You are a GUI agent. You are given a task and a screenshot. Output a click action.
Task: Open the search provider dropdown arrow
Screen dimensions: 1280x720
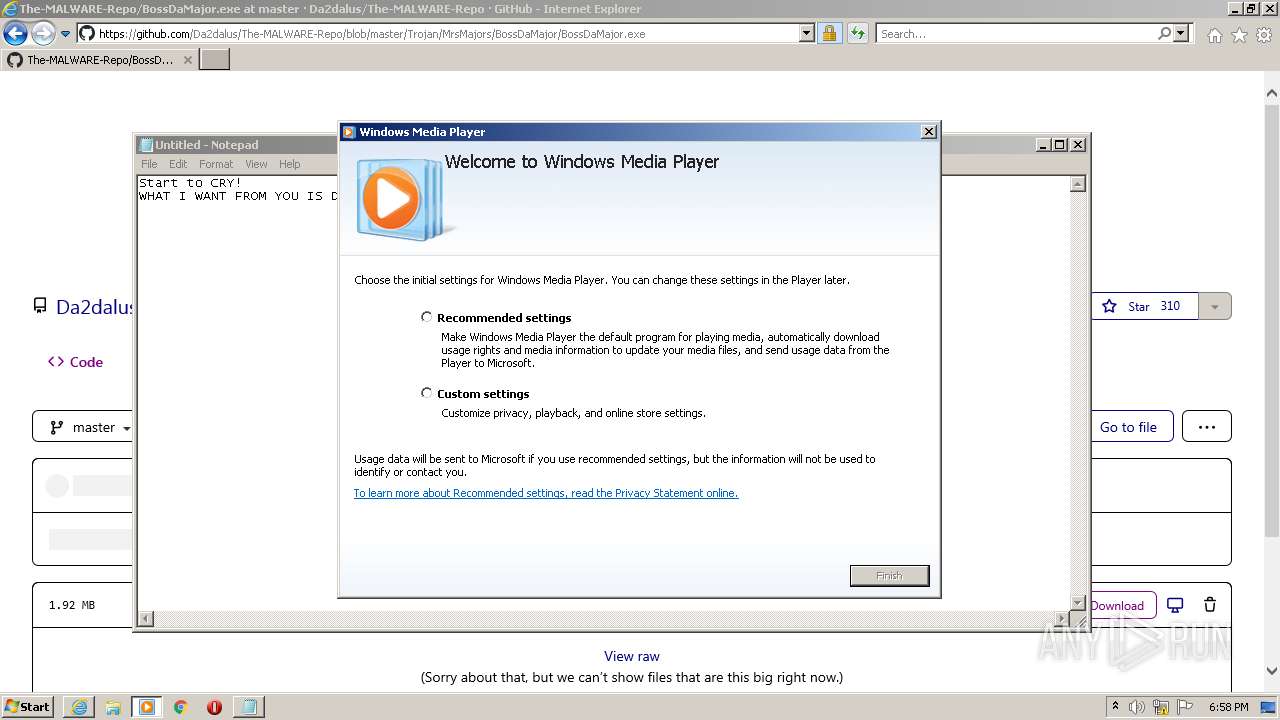pyautogui.click(x=1181, y=33)
